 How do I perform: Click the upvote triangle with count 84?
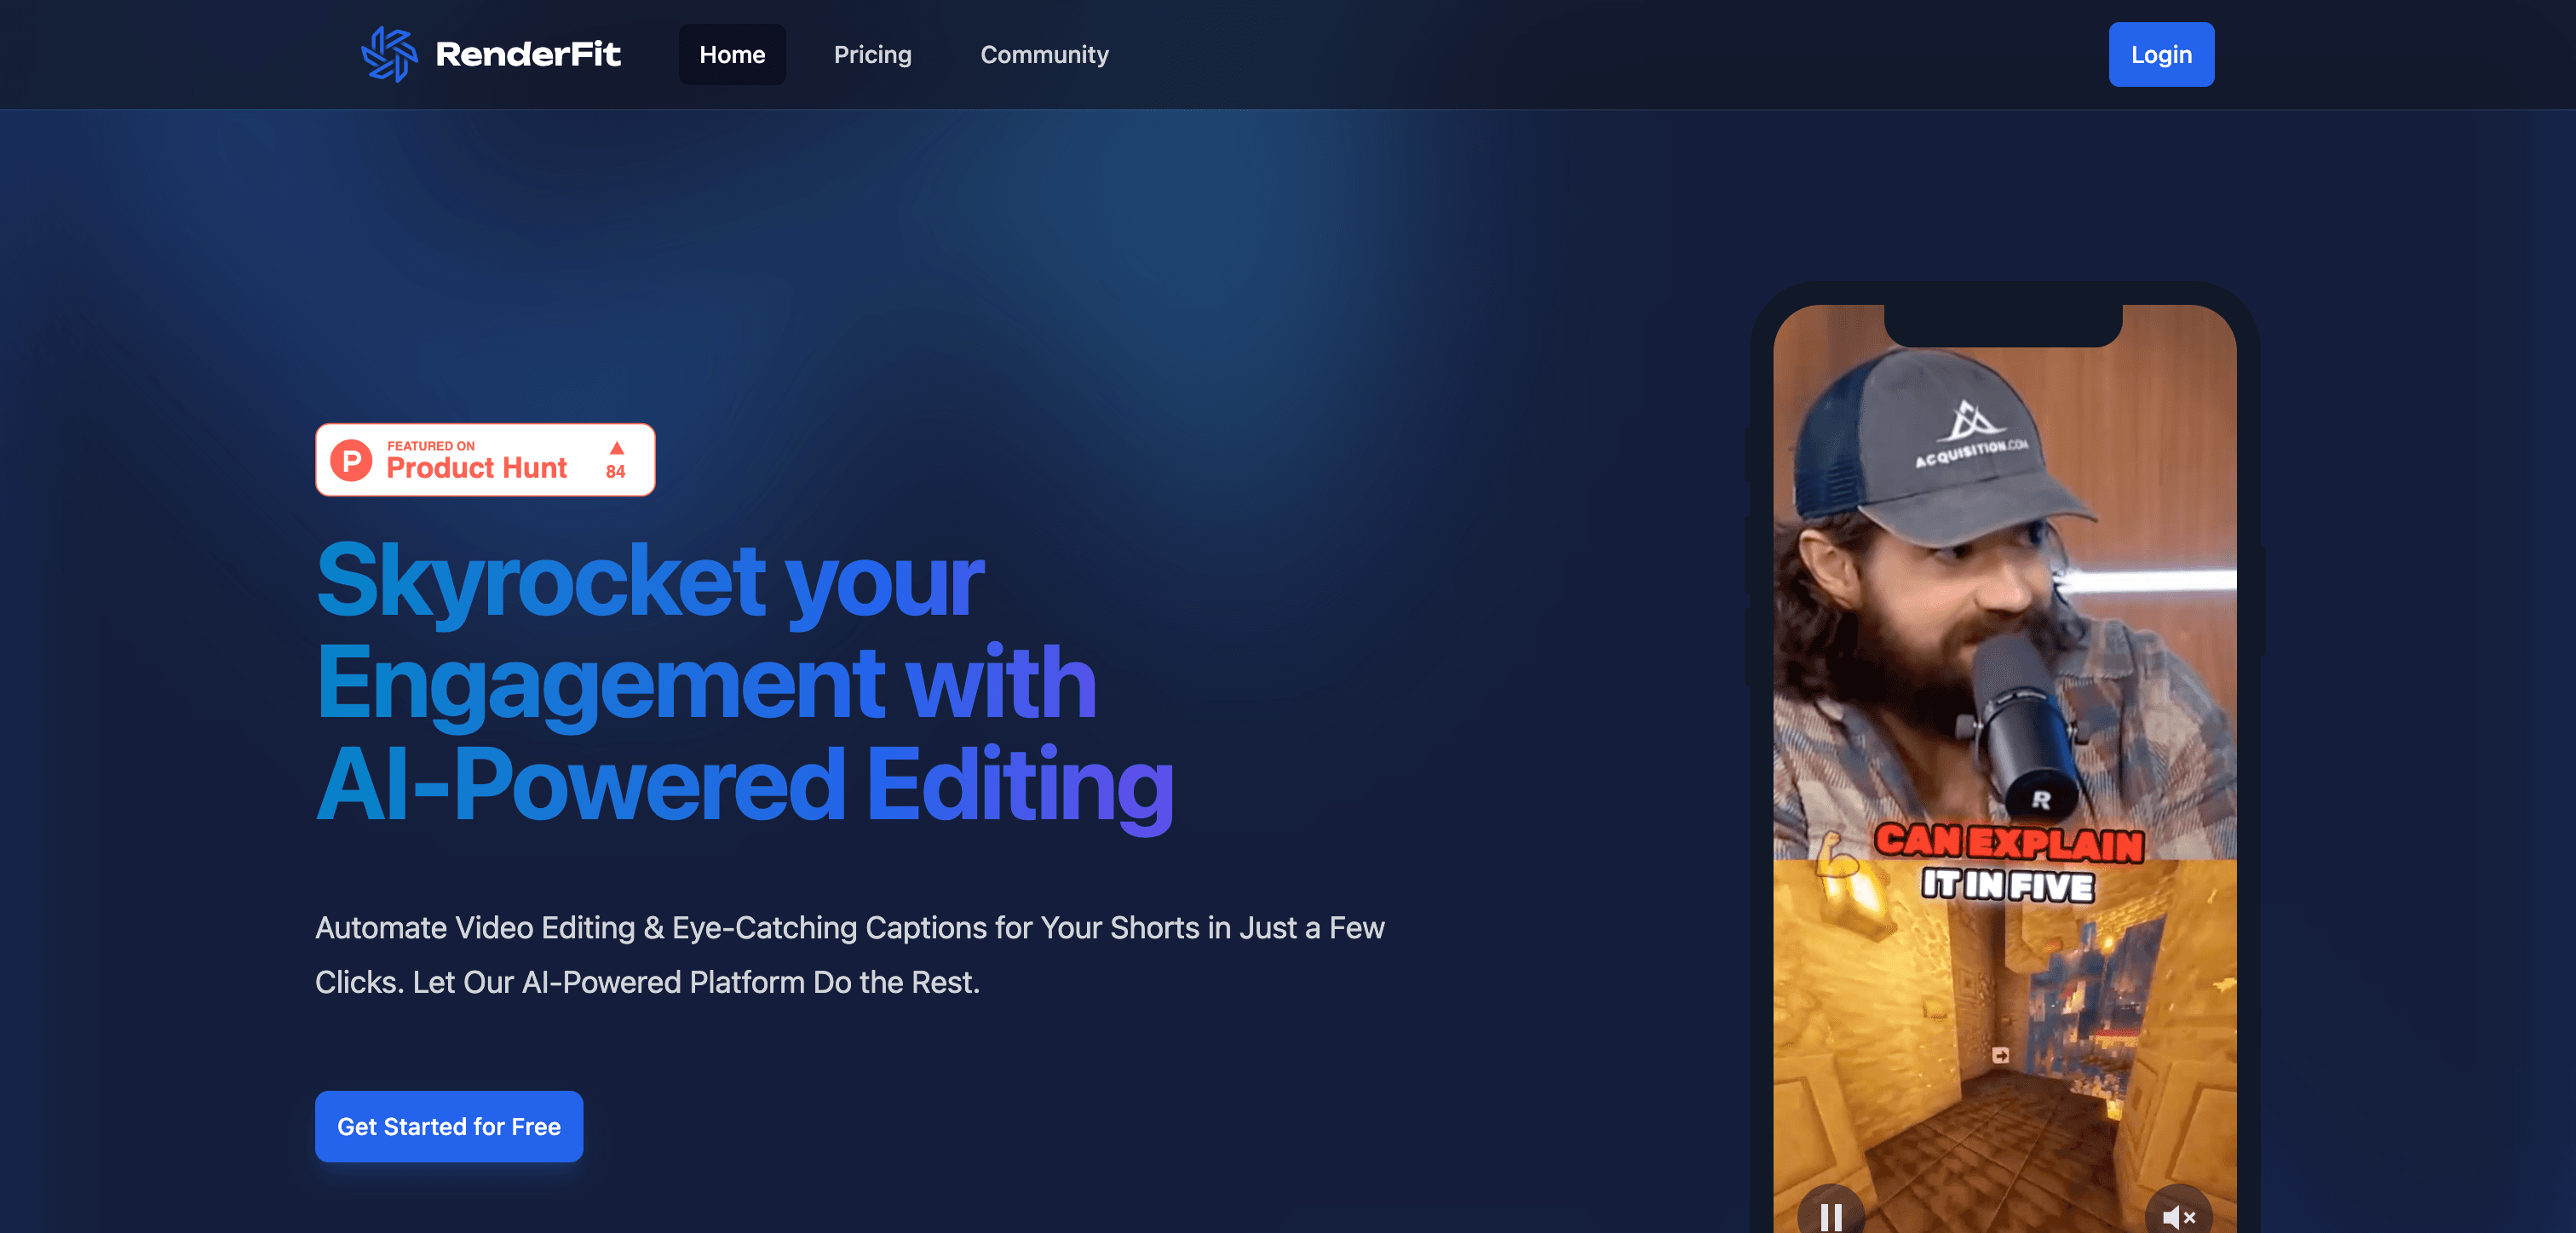click(x=616, y=460)
